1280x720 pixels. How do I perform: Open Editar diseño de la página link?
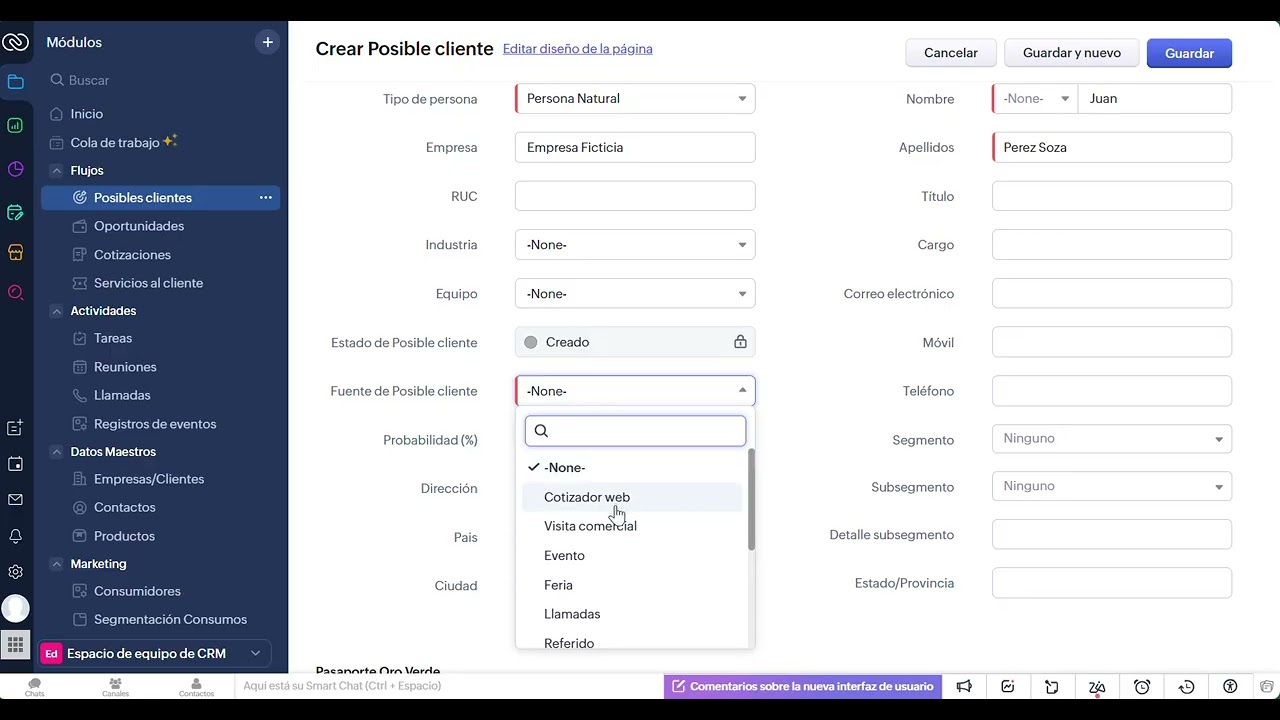tap(578, 49)
